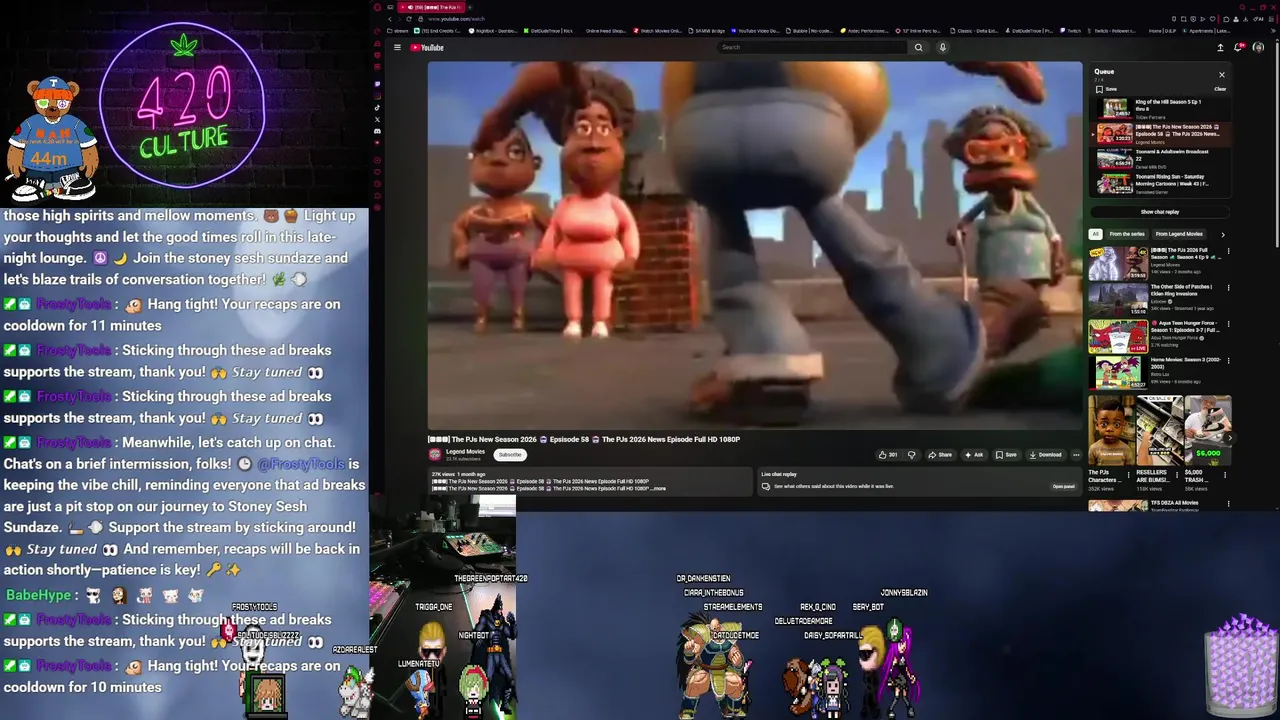This screenshot has width=1280, height=720.
Task: Save the video with the Save button
Action: tap(1006, 455)
